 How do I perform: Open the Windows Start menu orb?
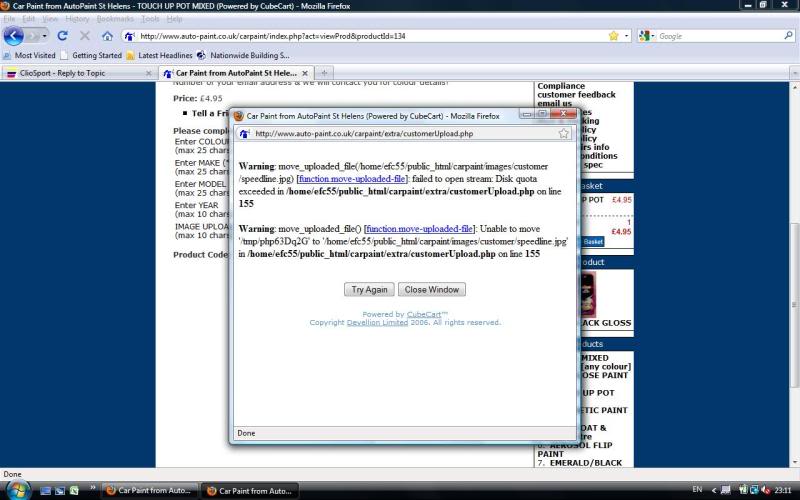click(x=16, y=490)
